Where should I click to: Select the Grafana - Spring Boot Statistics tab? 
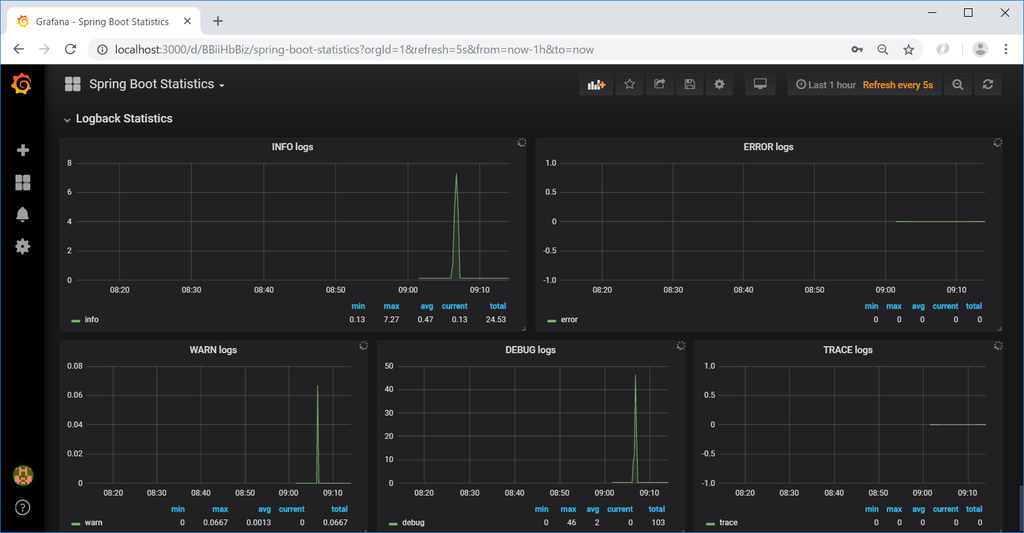point(102,22)
